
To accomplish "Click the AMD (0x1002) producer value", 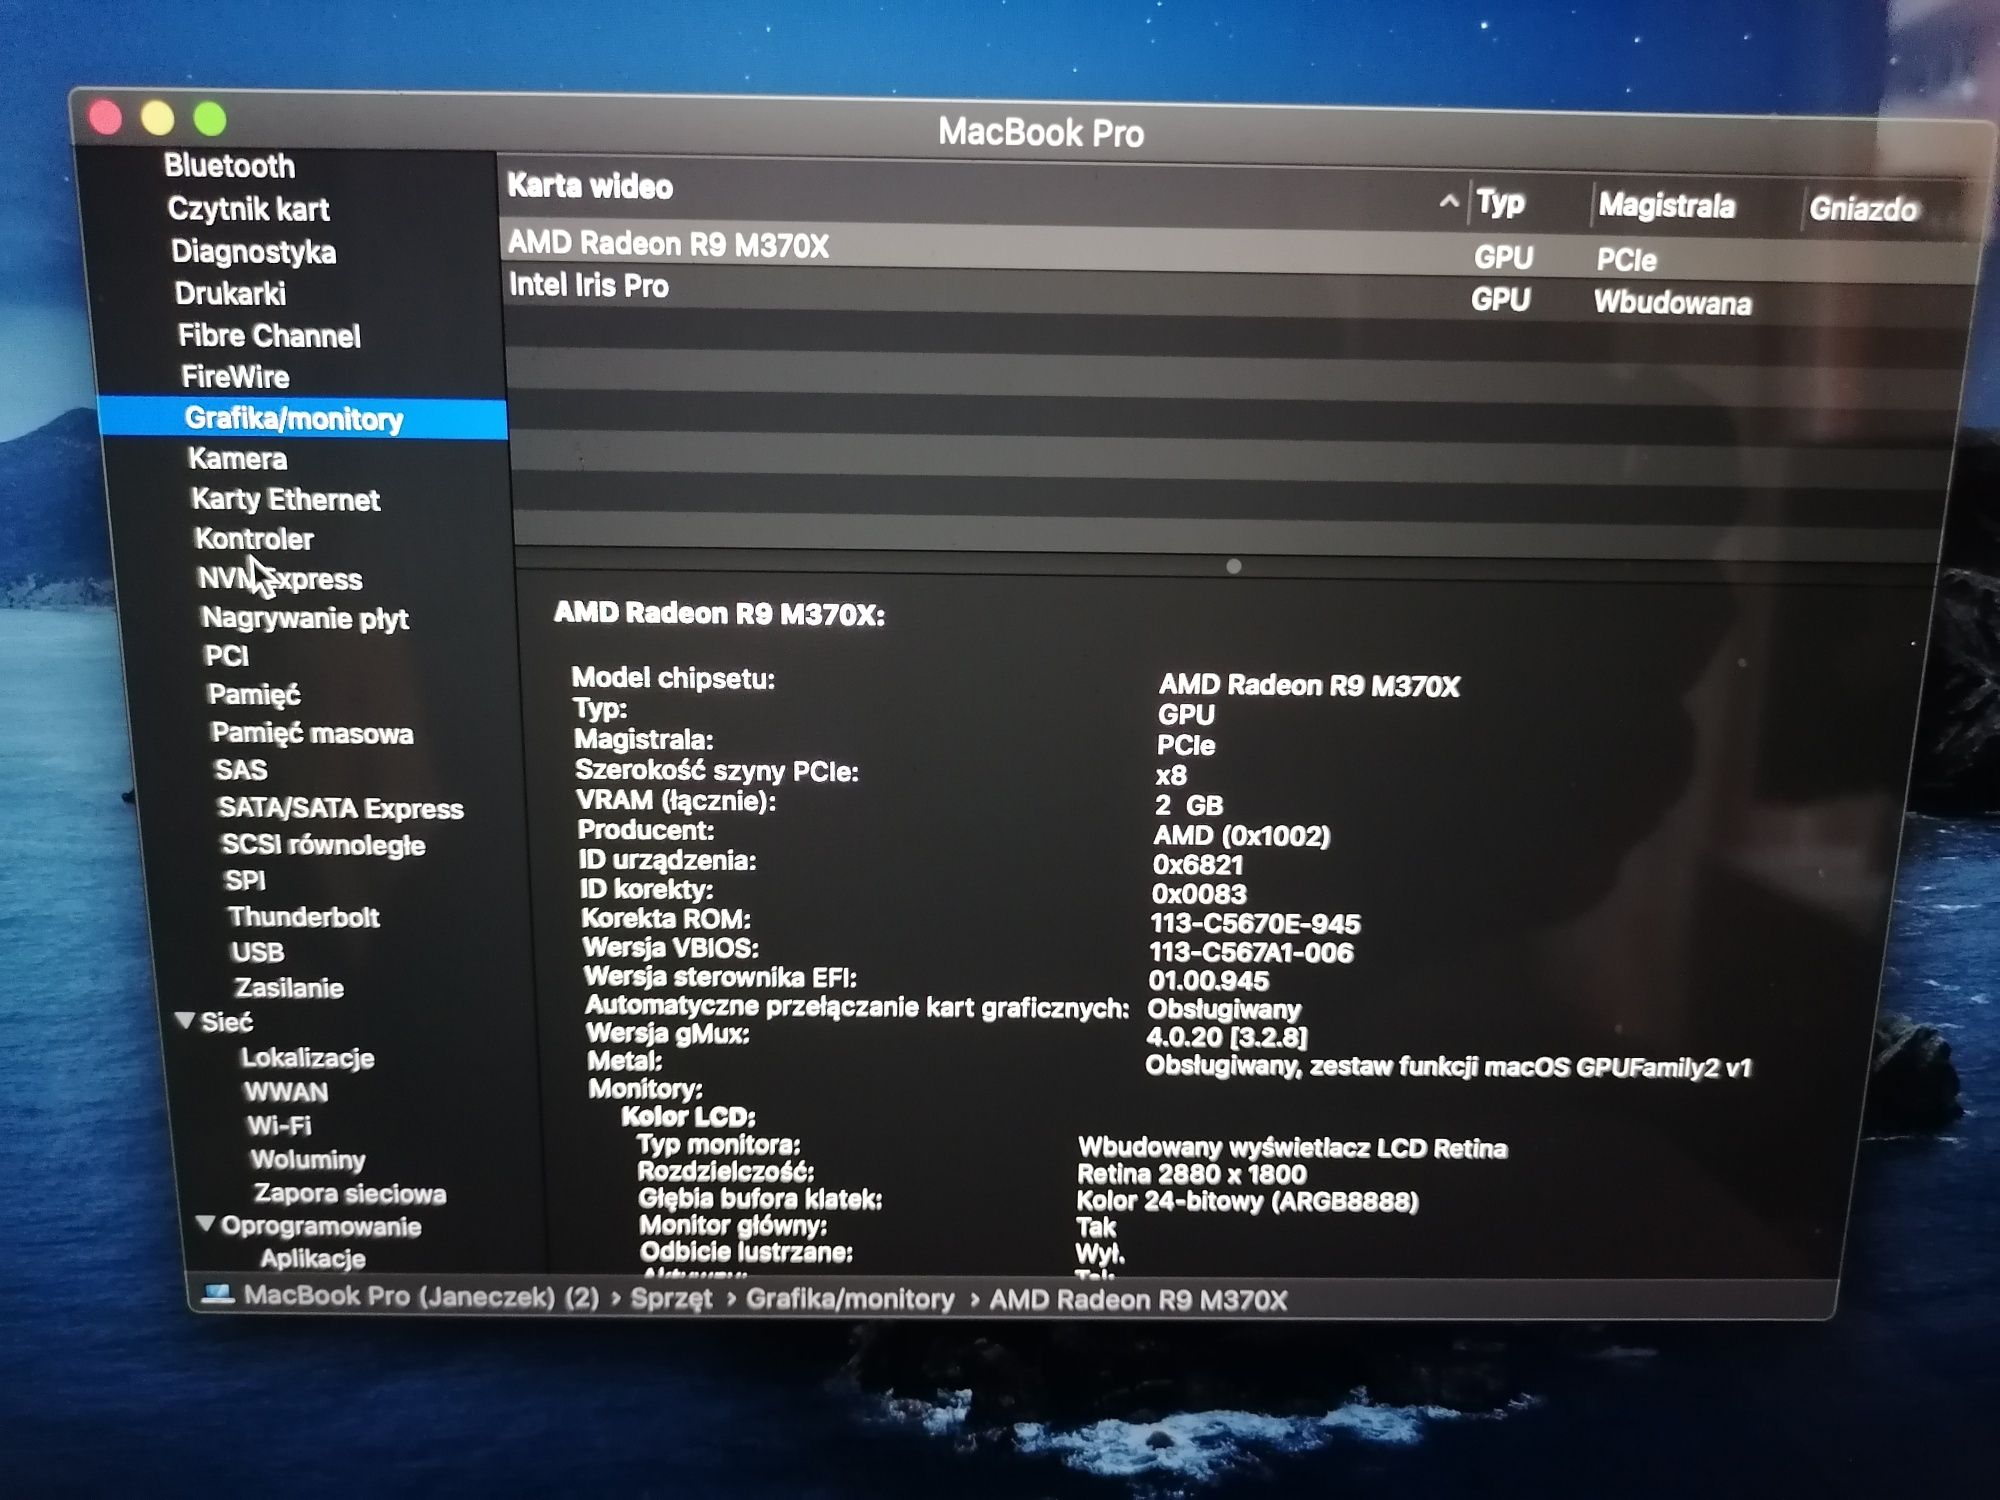I will [1242, 836].
